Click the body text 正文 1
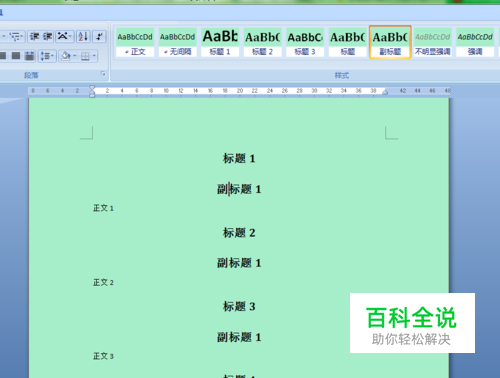500x378 pixels. [x=103, y=208]
